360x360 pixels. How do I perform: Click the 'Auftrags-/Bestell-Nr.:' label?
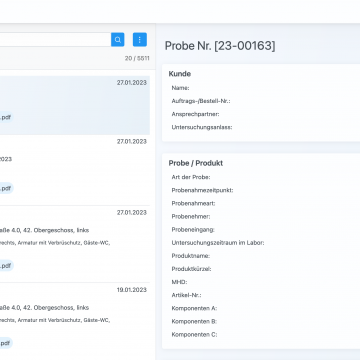point(201,101)
